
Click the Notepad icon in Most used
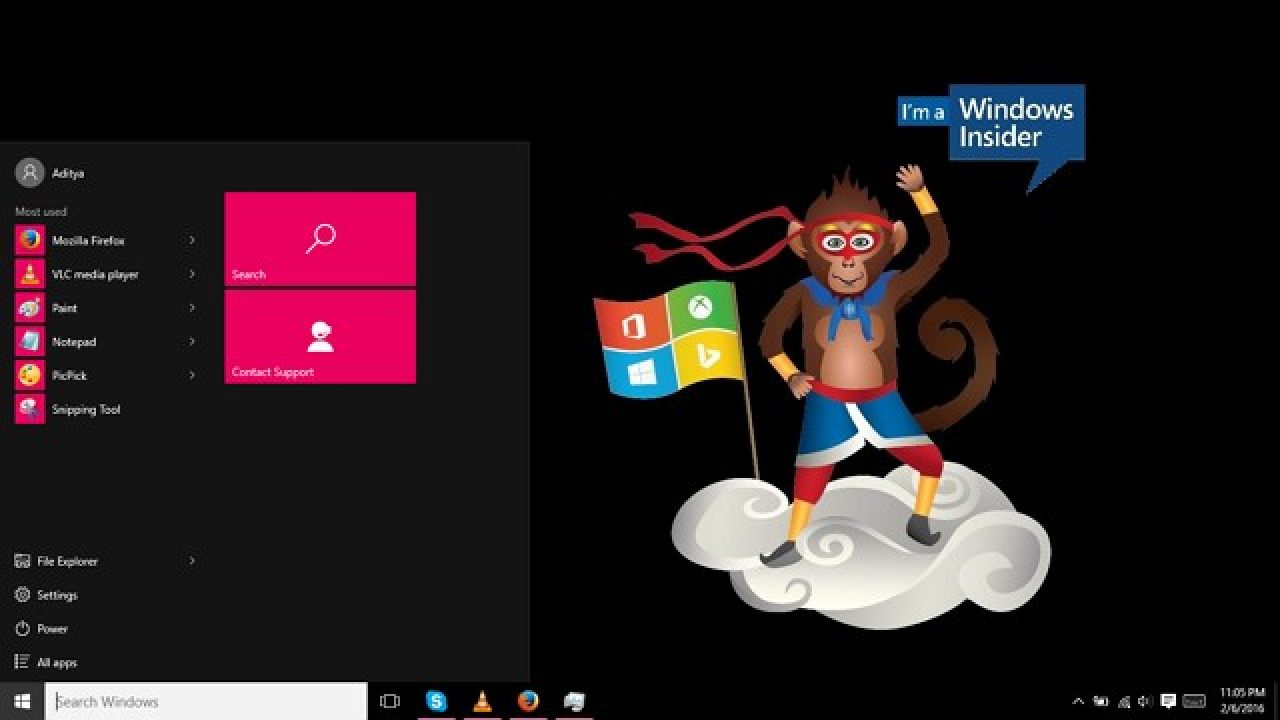coord(30,342)
